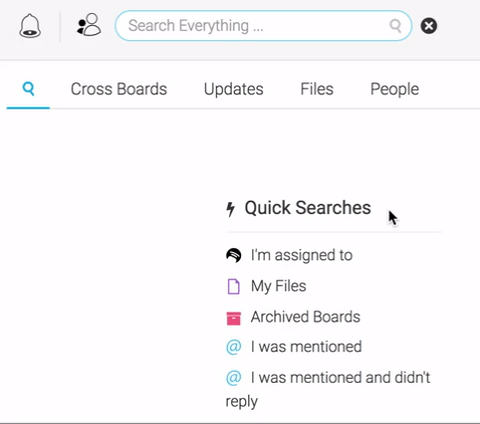Open the team members people icon
The width and height of the screenshot is (480, 424).
[89, 24]
